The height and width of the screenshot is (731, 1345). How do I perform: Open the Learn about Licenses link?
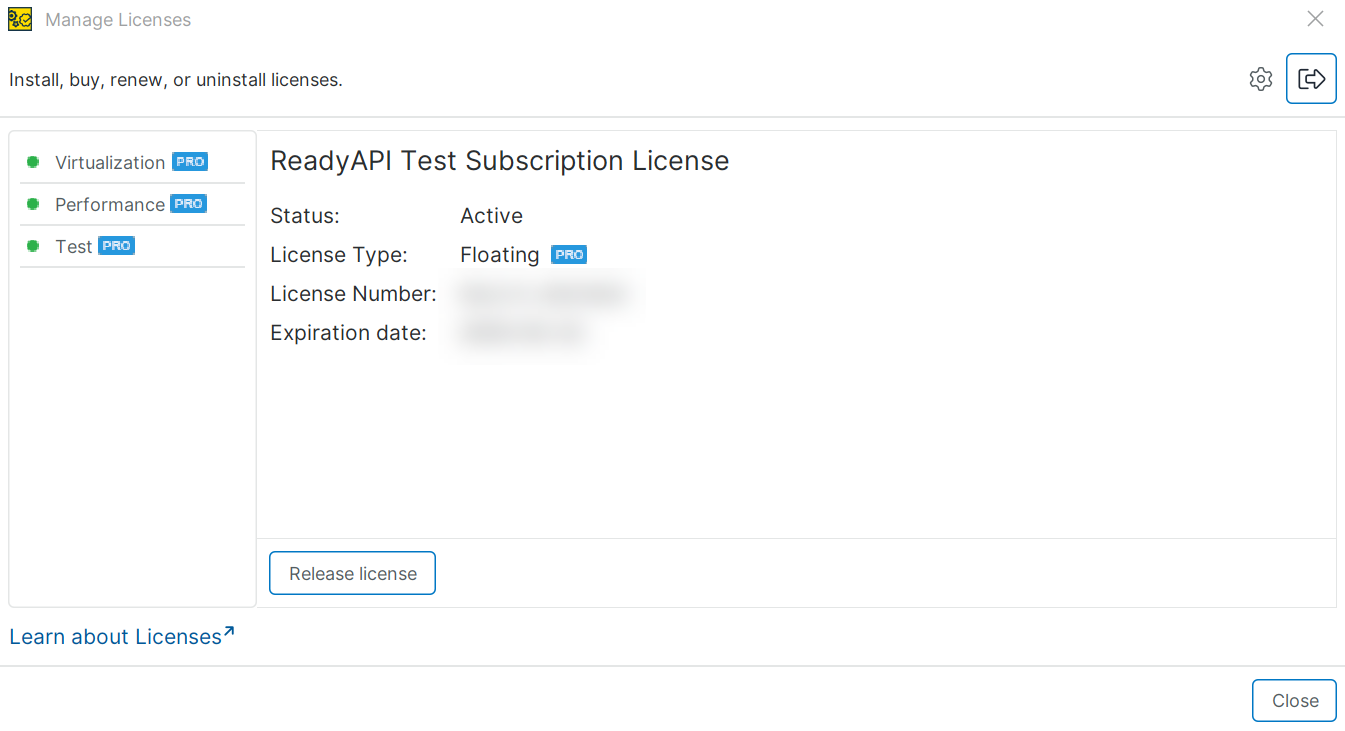pyautogui.click(x=122, y=636)
